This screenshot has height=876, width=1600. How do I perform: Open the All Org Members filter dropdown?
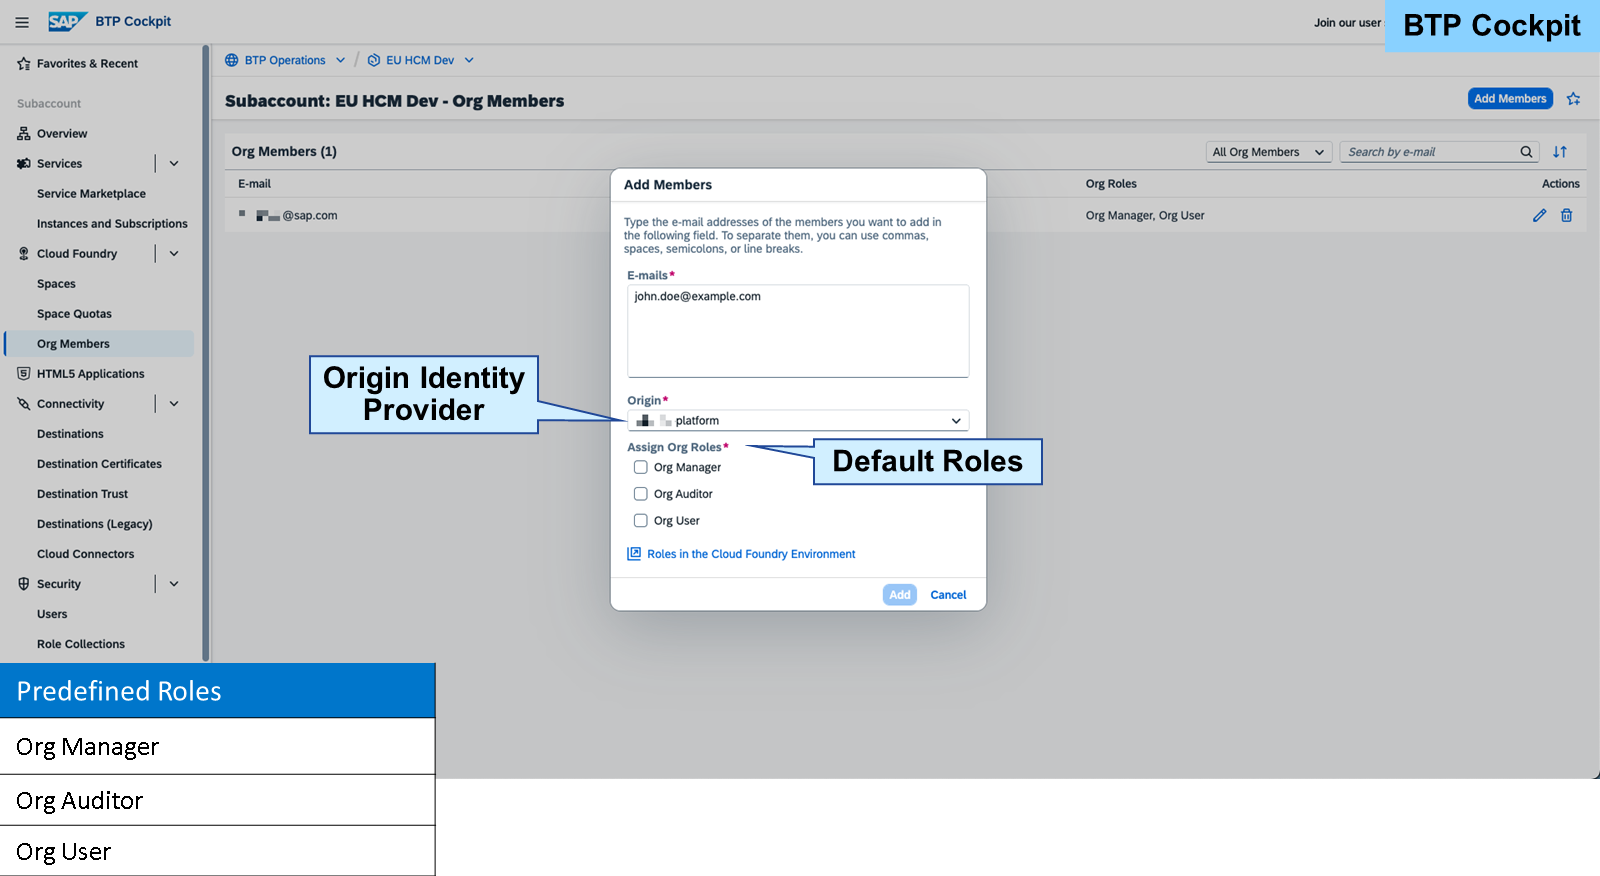[x=1269, y=152]
